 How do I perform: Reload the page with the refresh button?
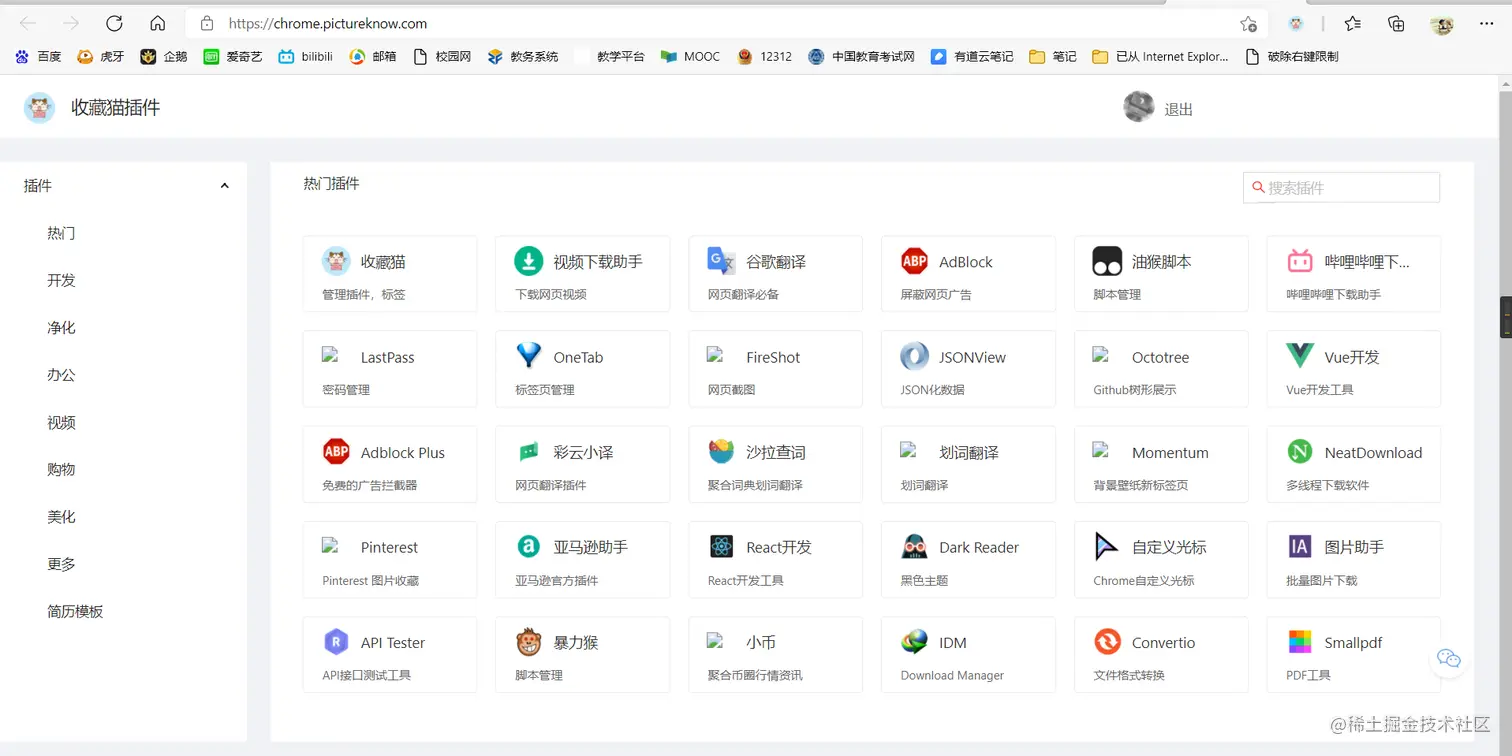tap(114, 23)
